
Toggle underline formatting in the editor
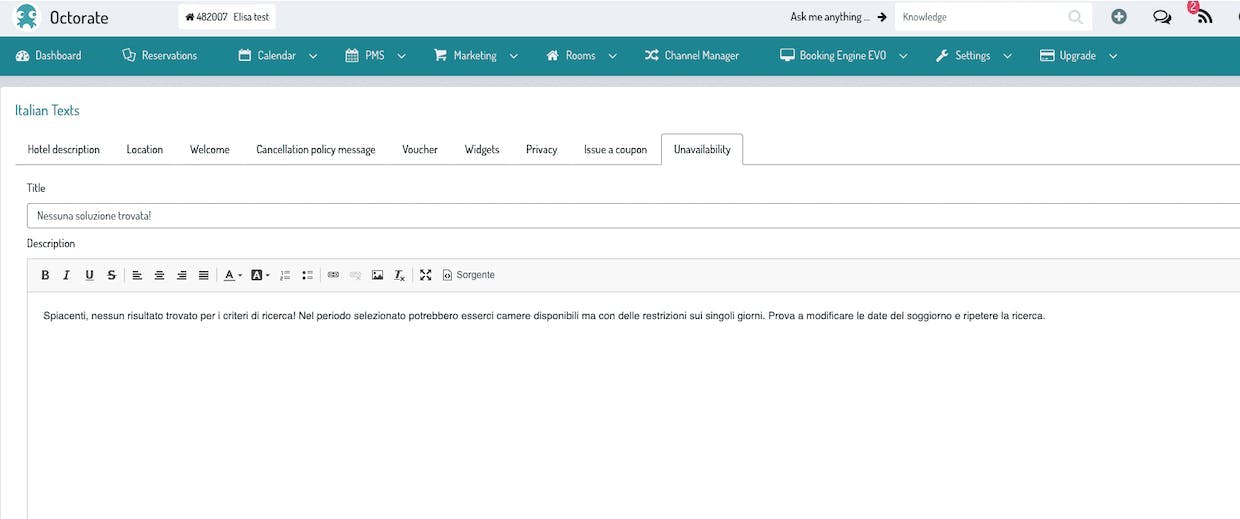pos(89,275)
